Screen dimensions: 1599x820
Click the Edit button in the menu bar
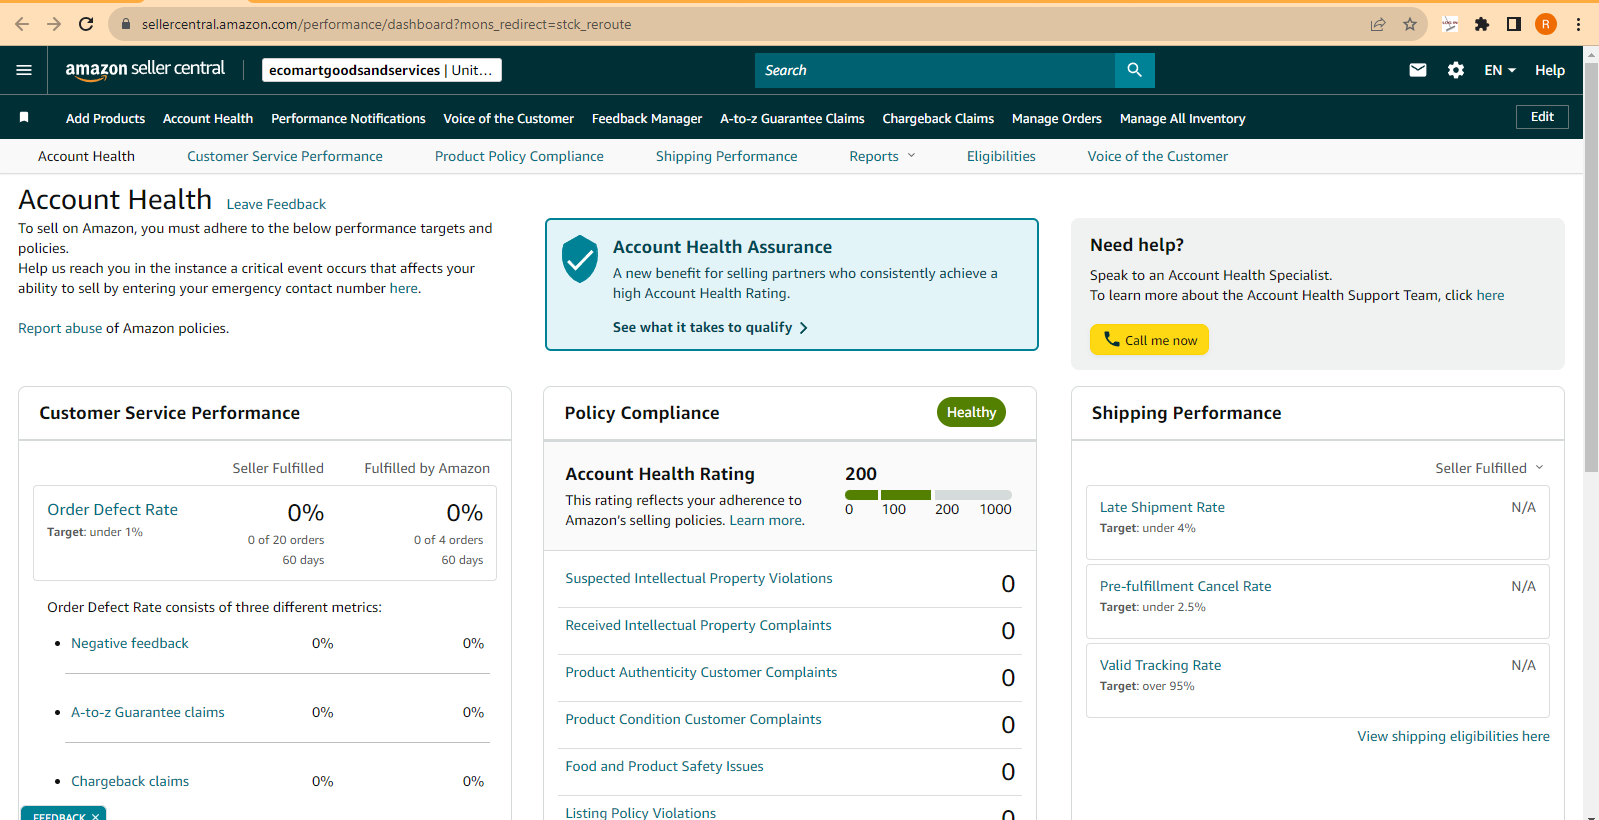point(1542,117)
